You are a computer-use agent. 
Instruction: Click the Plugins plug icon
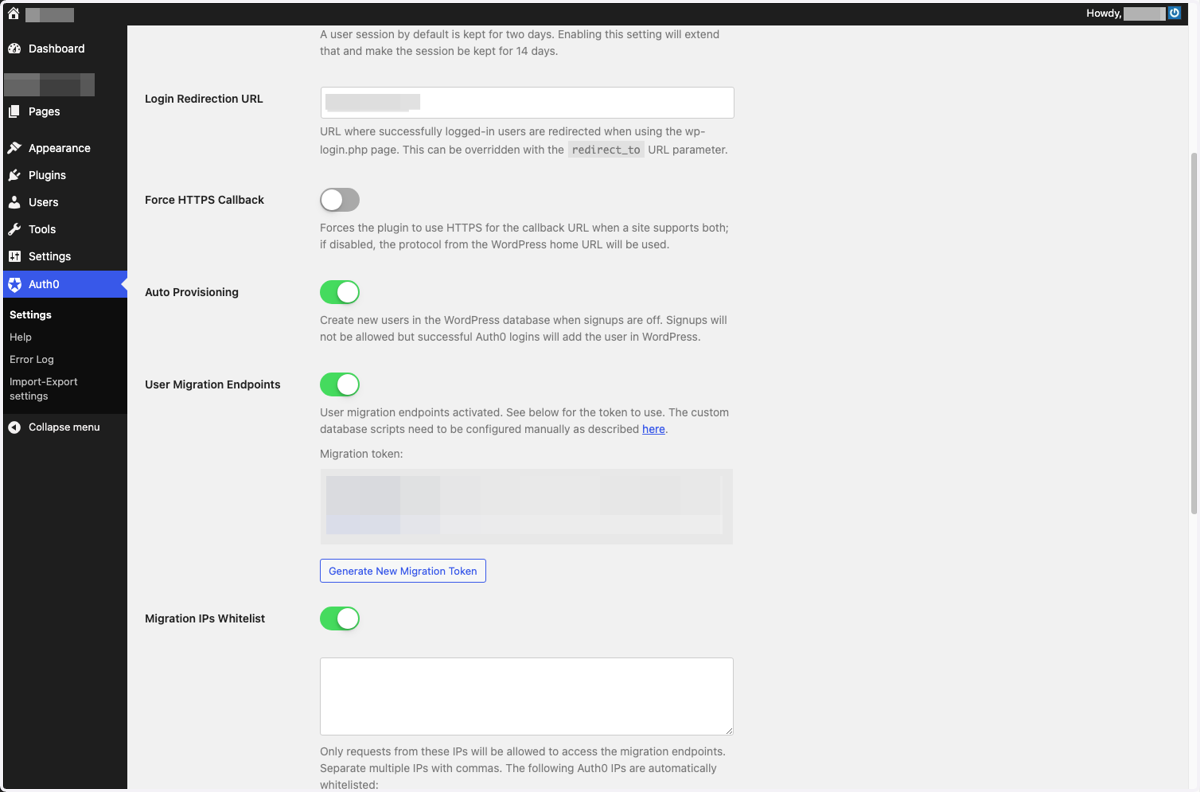tap(14, 175)
